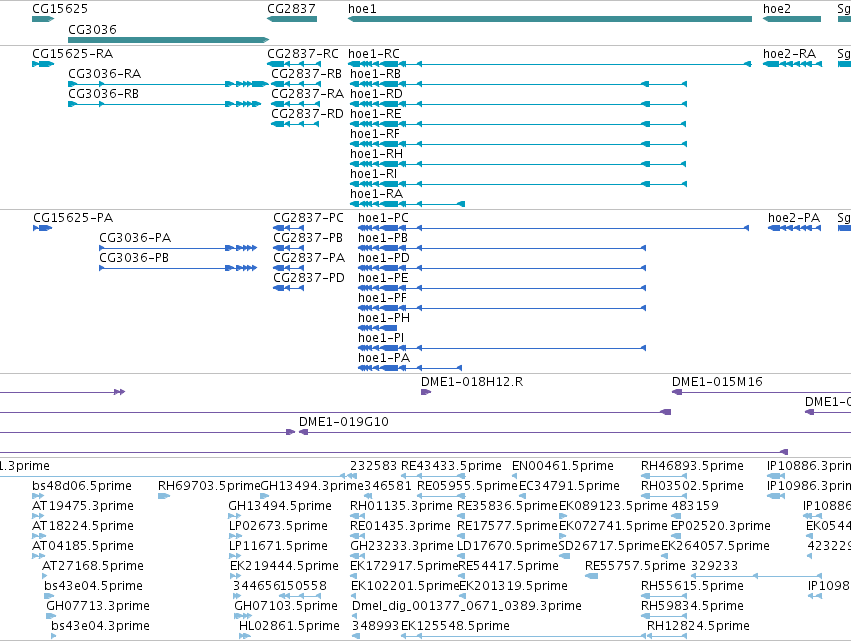851x641 pixels.
Task: Select the hoe1-RE transcript label
Action: pos(376,114)
